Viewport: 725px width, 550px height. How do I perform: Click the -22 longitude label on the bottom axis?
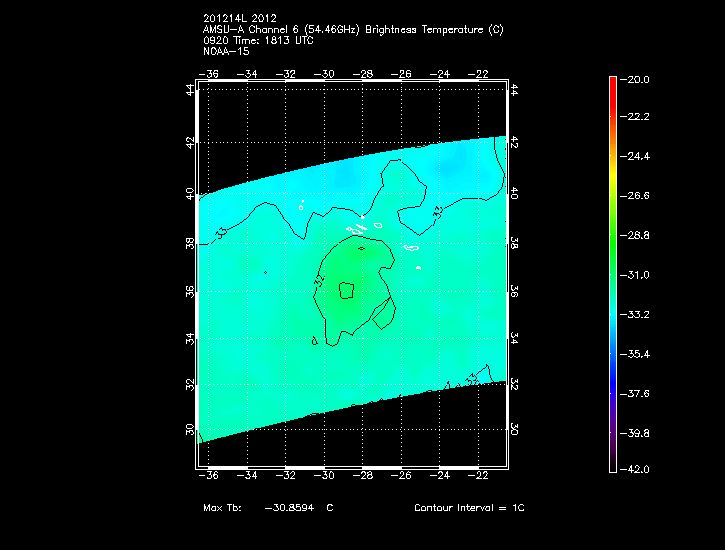pos(480,476)
